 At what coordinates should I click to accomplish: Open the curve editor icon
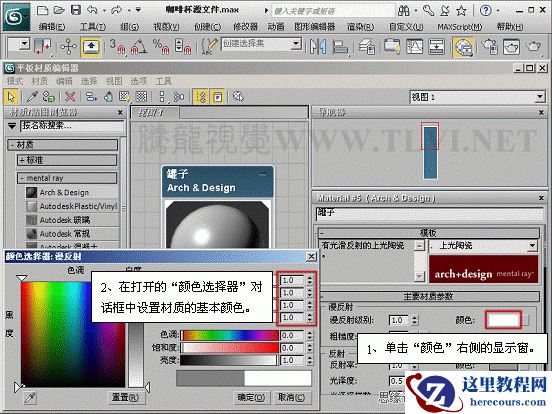point(415,47)
